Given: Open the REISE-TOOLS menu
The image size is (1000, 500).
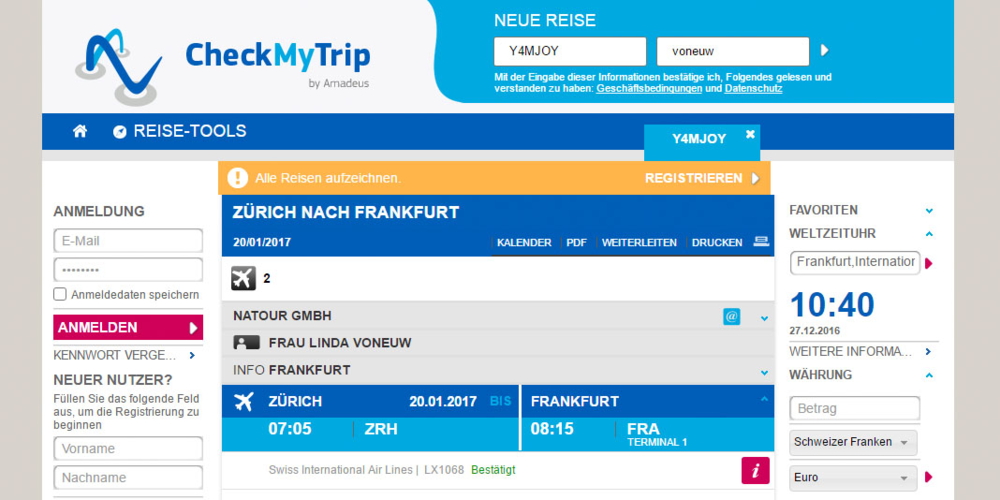Looking at the screenshot, I should coord(180,131).
